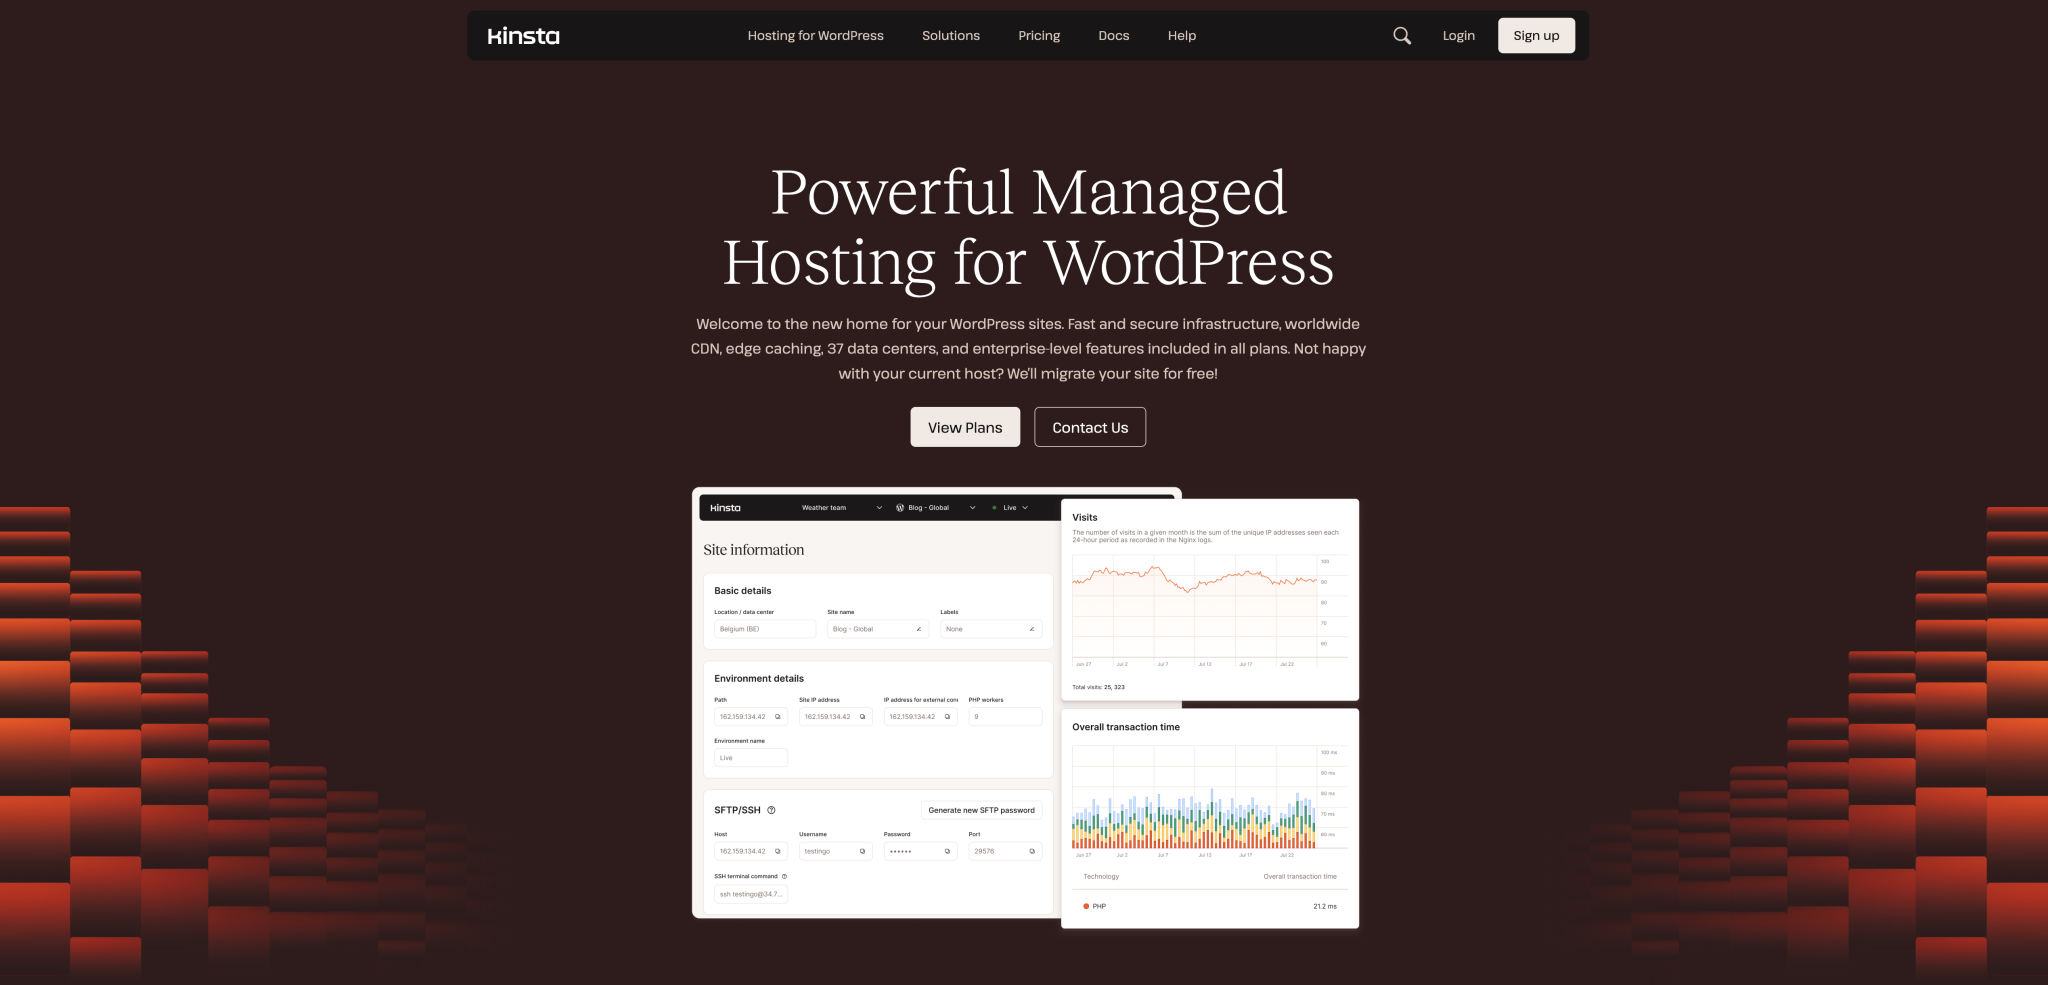Select Docs in the navigation bar

(1113, 35)
